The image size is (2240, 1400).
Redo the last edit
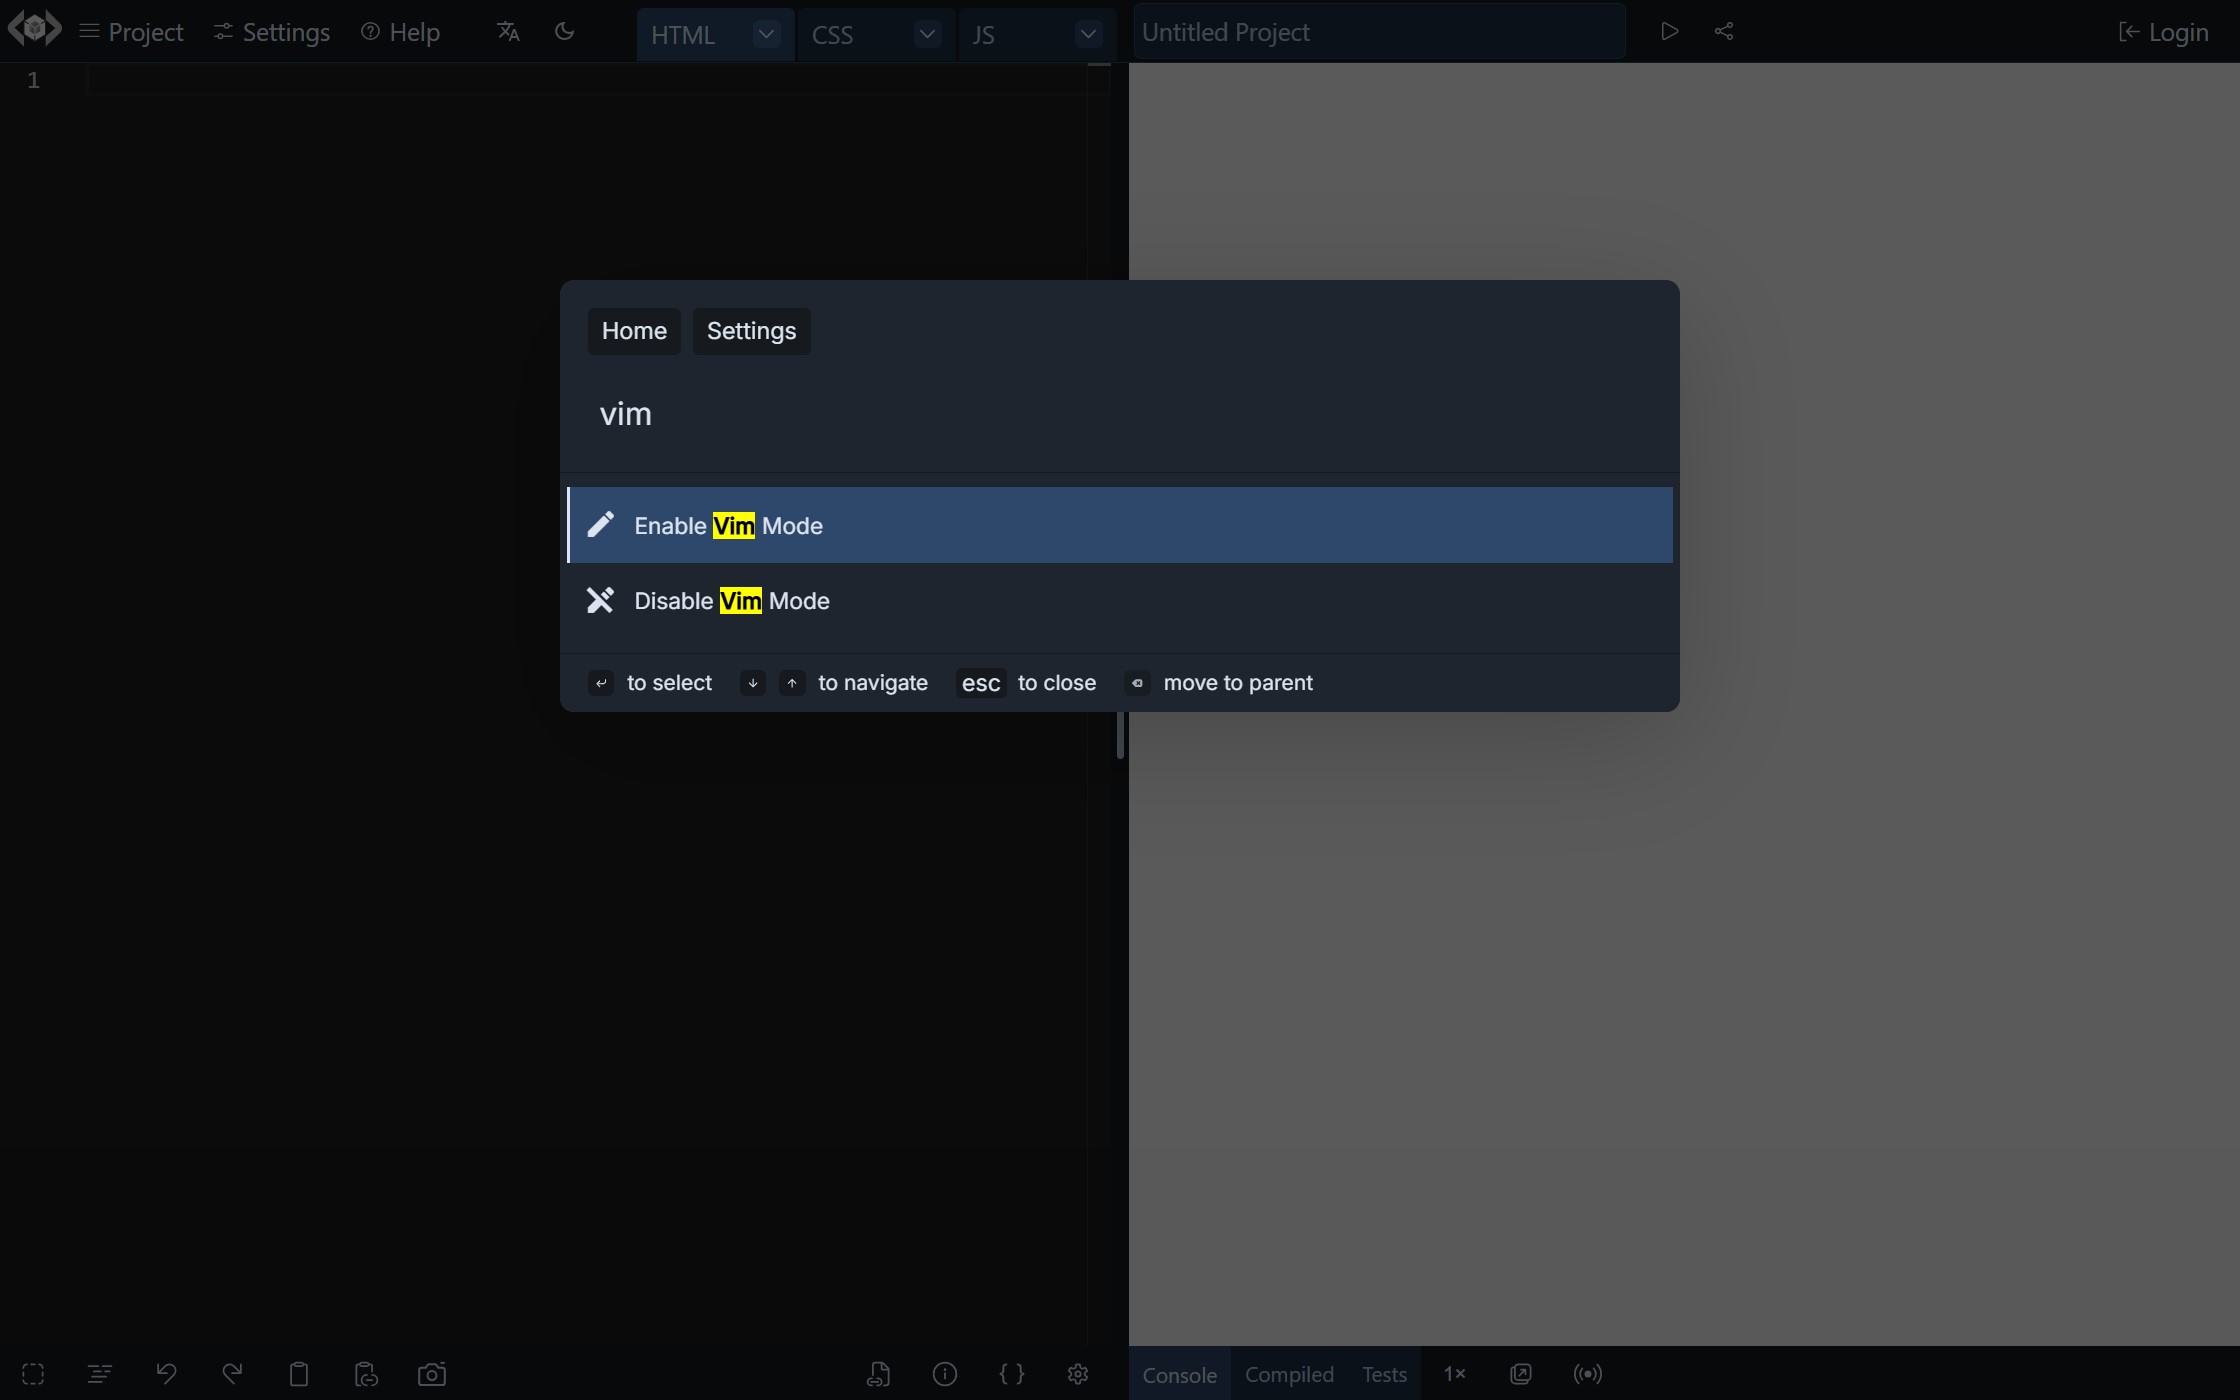point(232,1374)
